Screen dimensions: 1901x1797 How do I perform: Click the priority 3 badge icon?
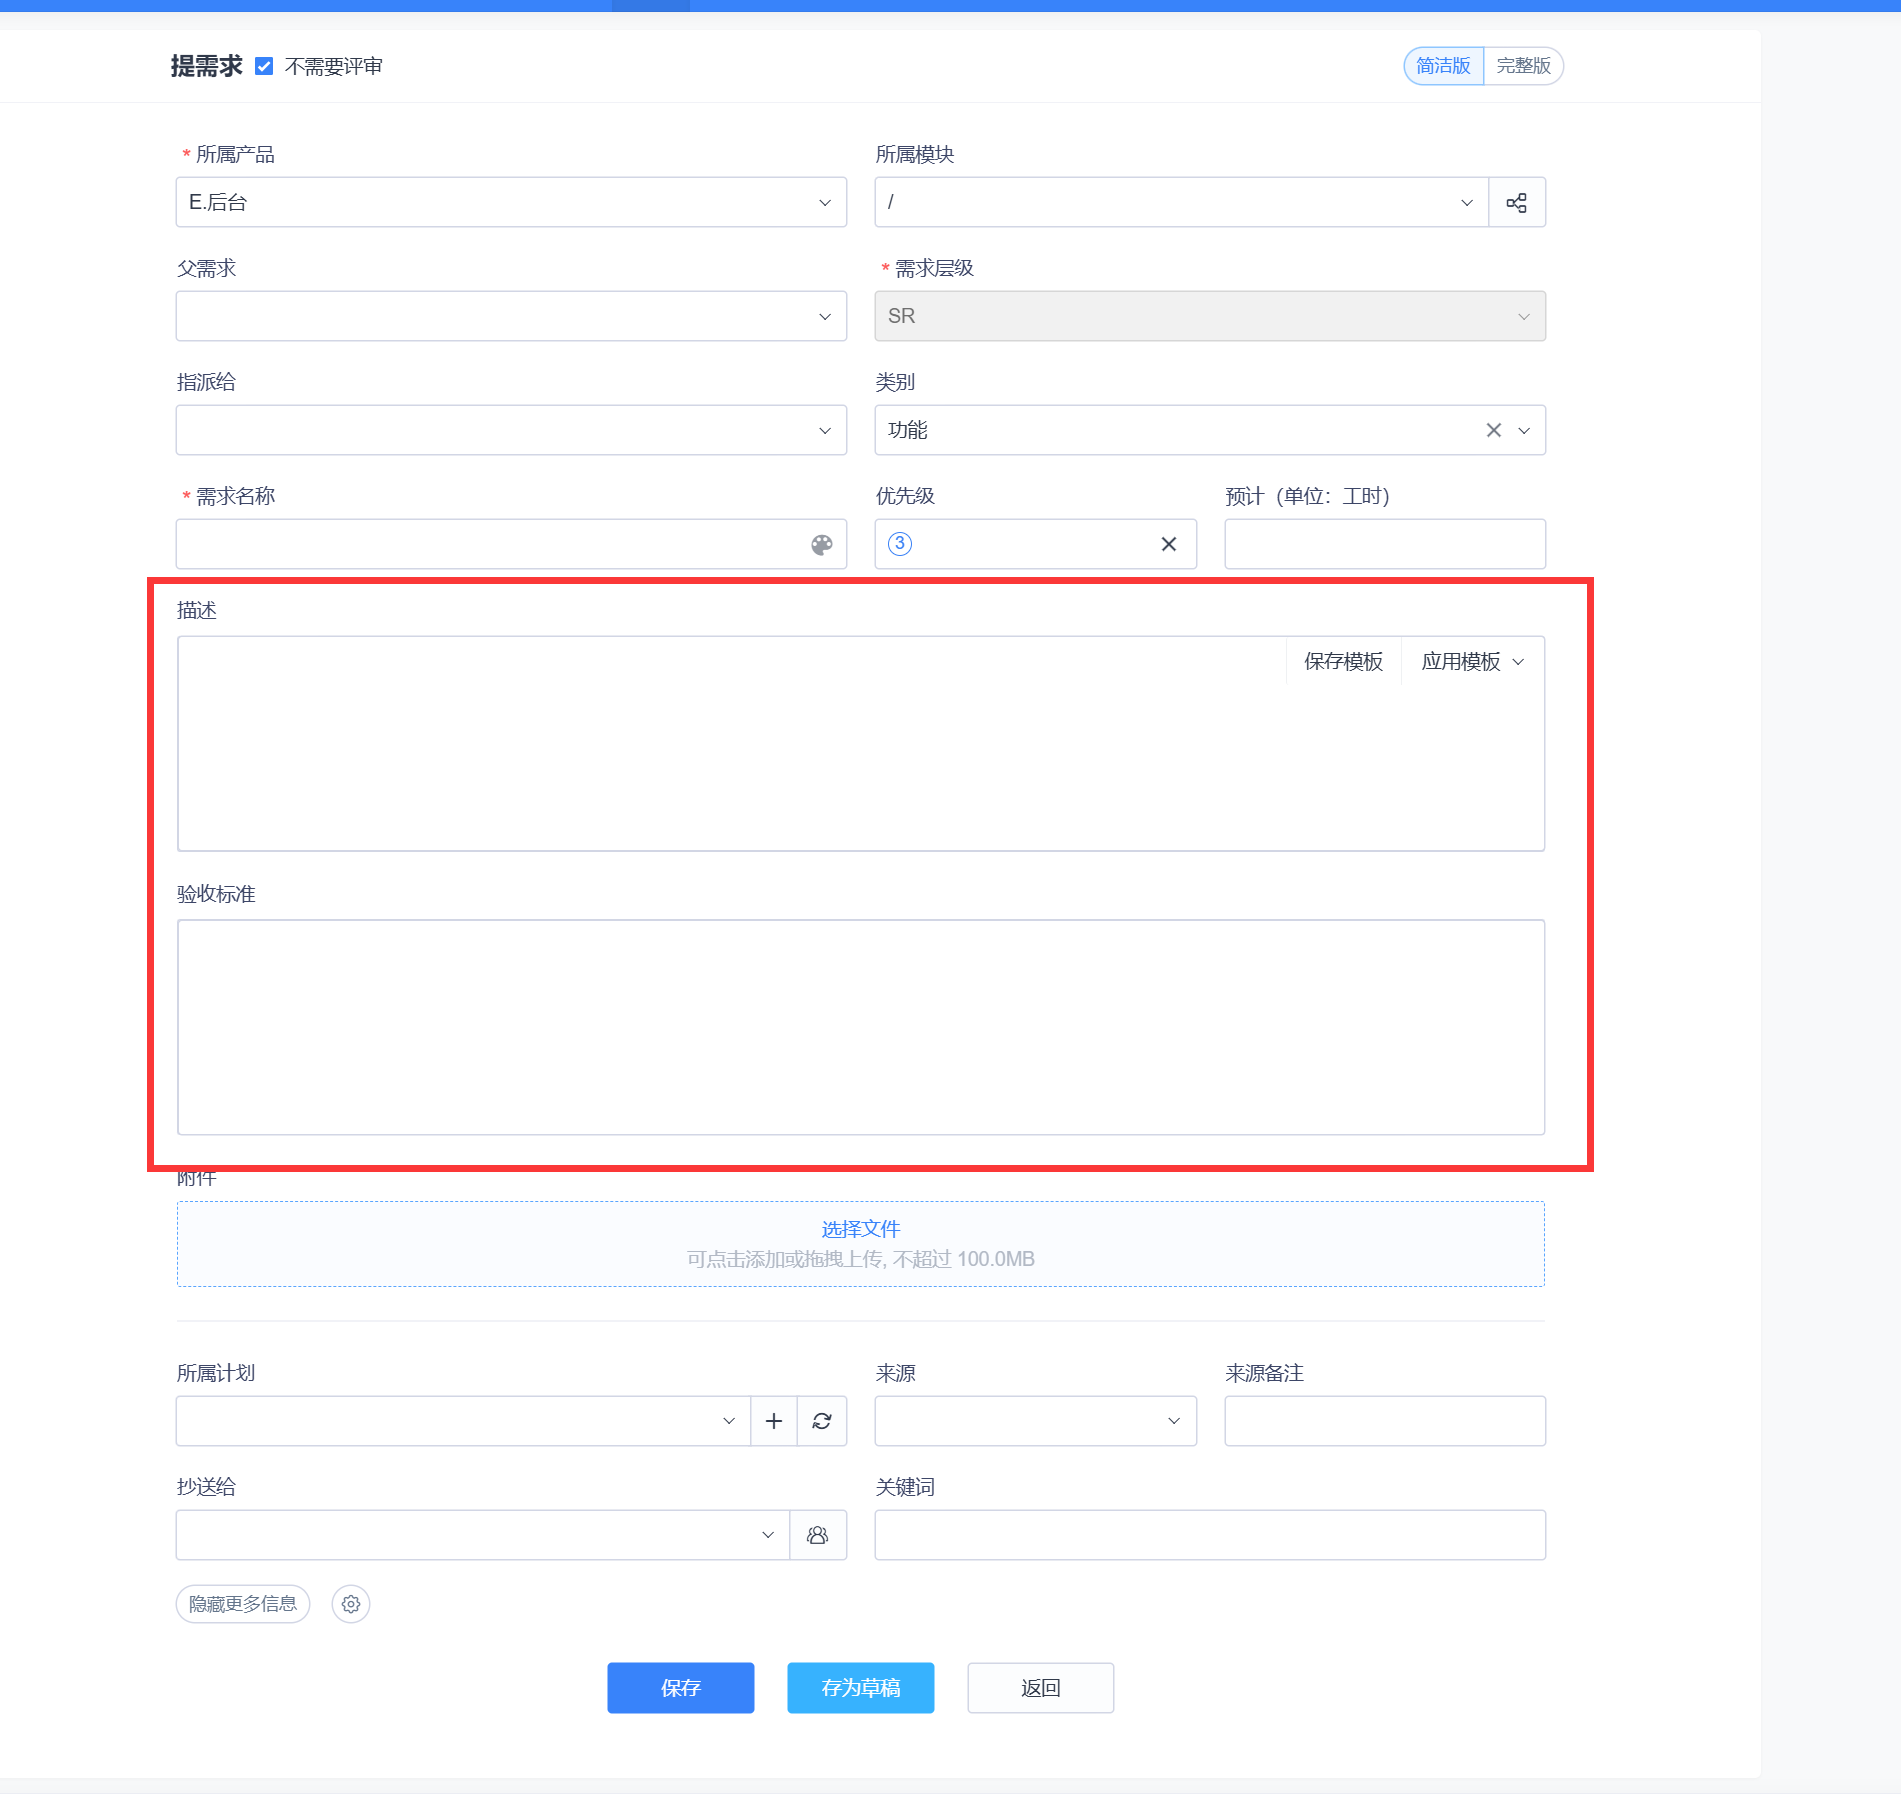[x=900, y=544]
